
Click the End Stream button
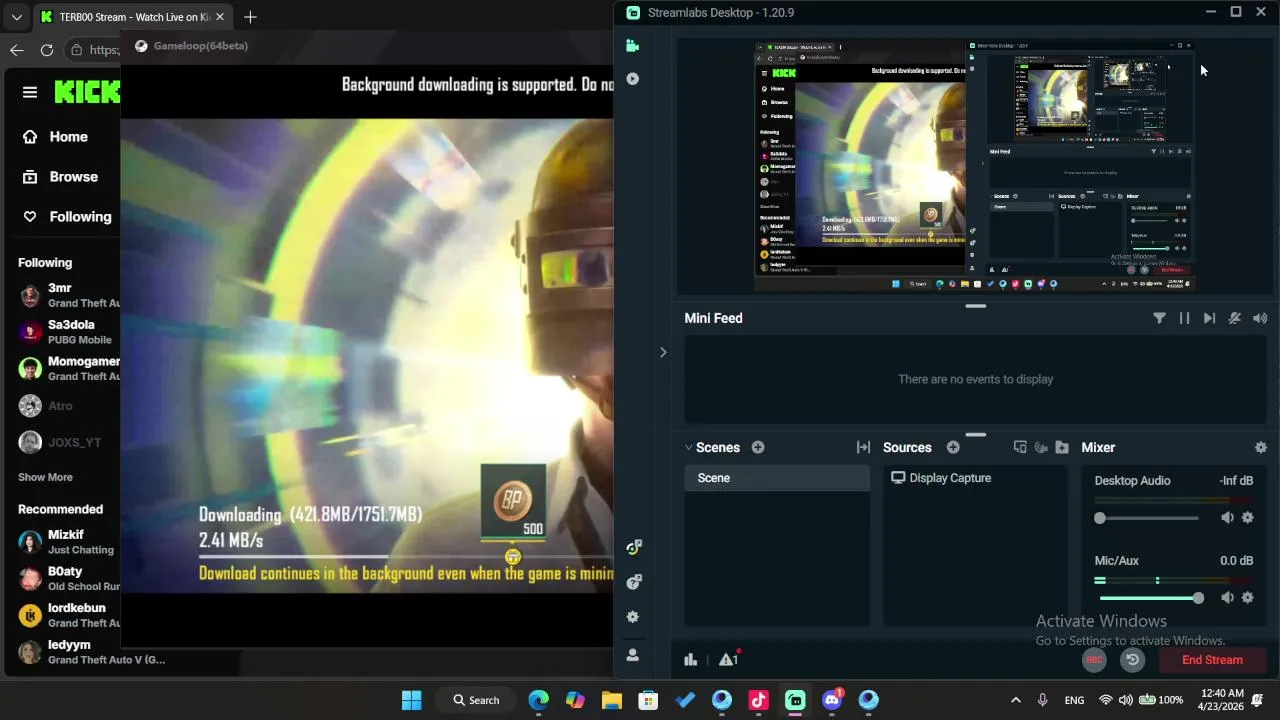coord(1212,660)
